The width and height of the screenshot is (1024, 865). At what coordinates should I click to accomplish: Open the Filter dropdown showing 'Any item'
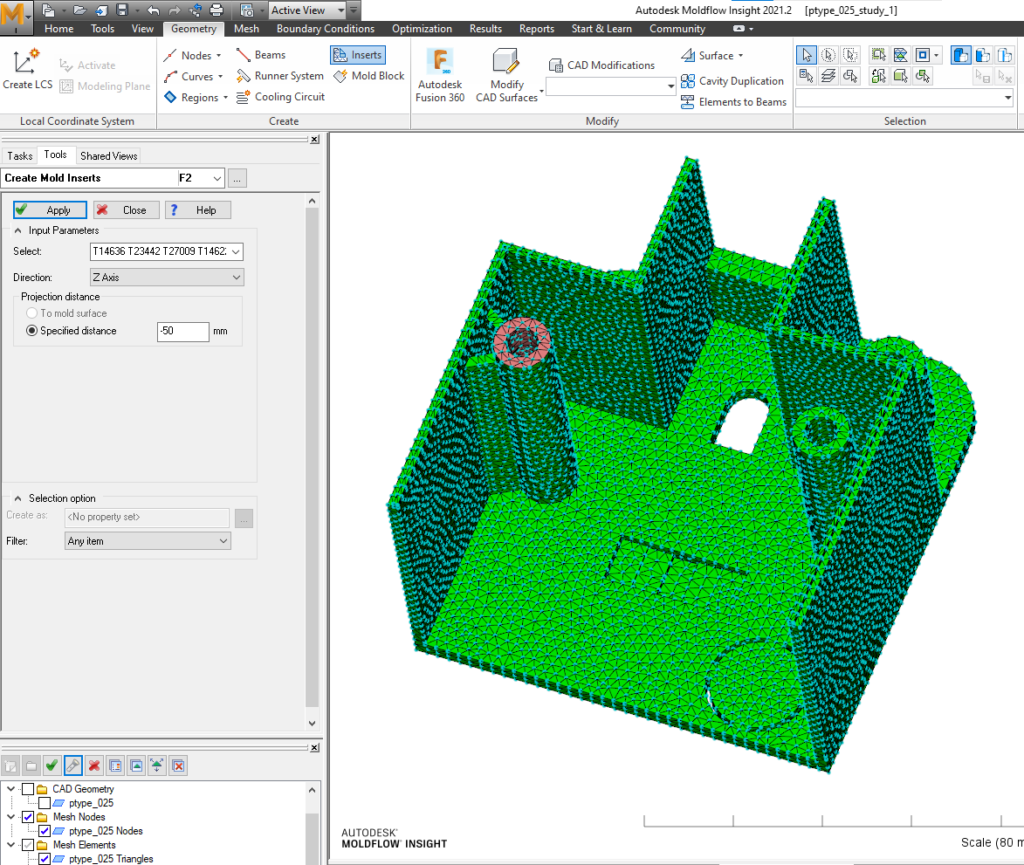(x=220, y=540)
